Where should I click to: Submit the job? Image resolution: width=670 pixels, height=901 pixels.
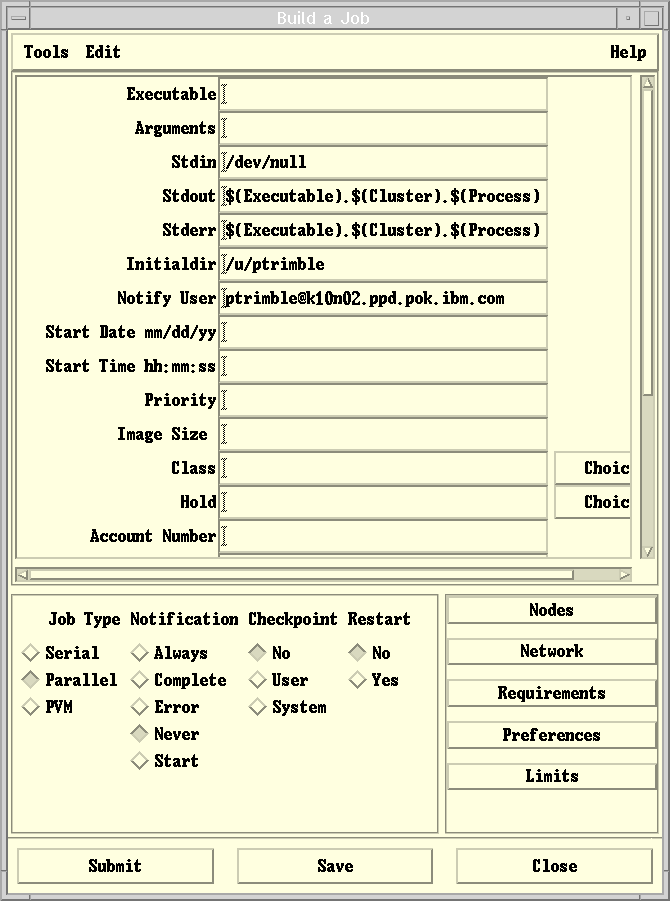pos(115,866)
